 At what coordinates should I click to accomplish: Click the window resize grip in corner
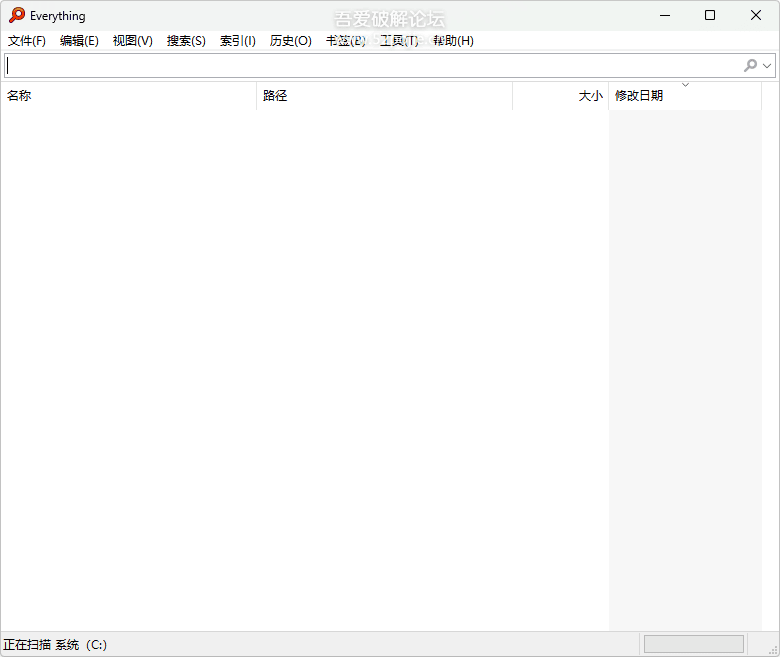pyautogui.click(x=773, y=650)
